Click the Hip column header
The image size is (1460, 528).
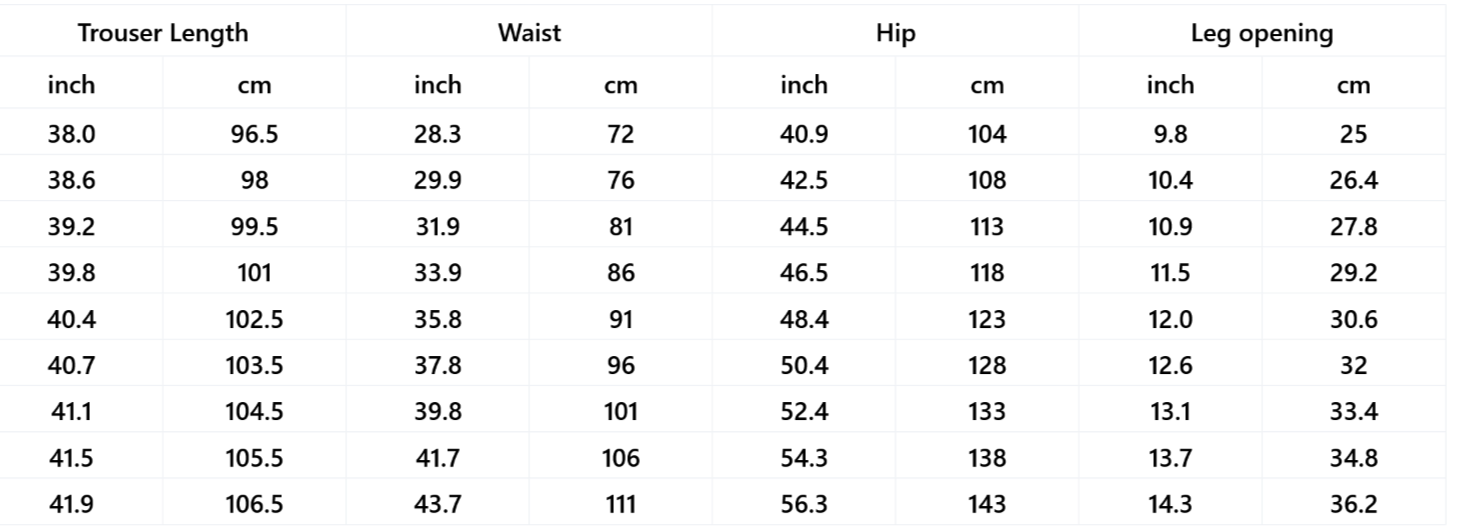click(895, 33)
